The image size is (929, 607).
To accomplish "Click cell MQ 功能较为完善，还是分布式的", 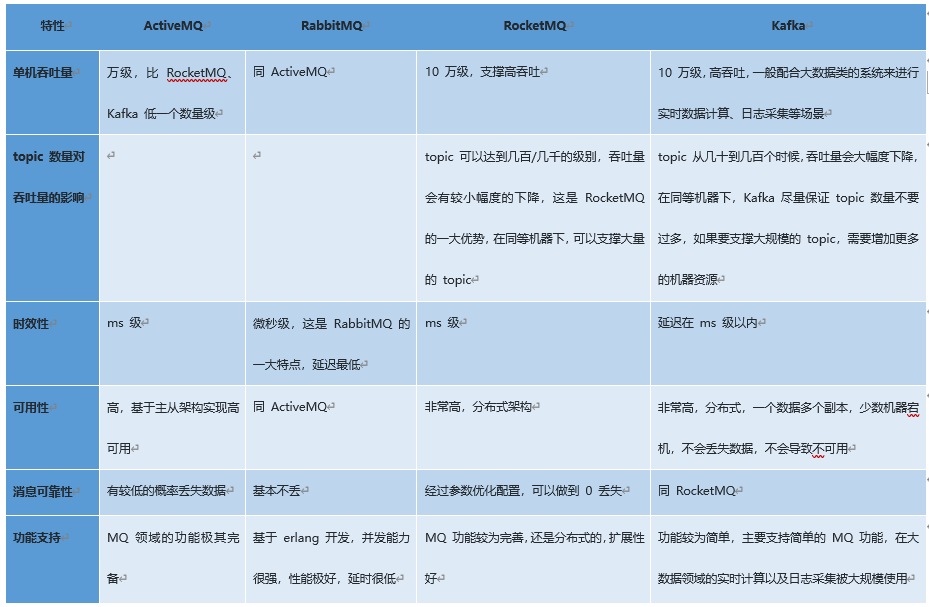I will [x=534, y=559].
